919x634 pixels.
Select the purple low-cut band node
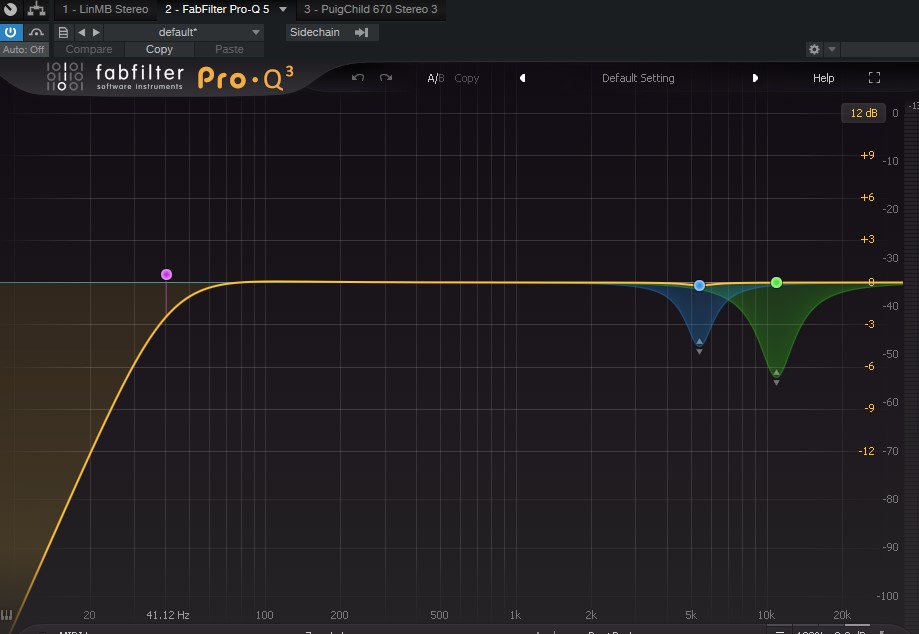pos(166,274)
